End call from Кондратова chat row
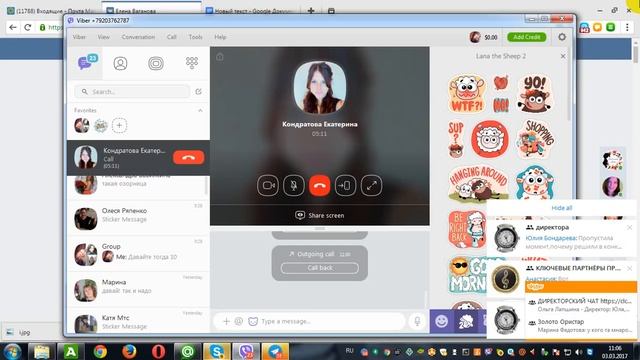Image resolution: width=640 pixels, height=360 pixels. tap(188, 158)
